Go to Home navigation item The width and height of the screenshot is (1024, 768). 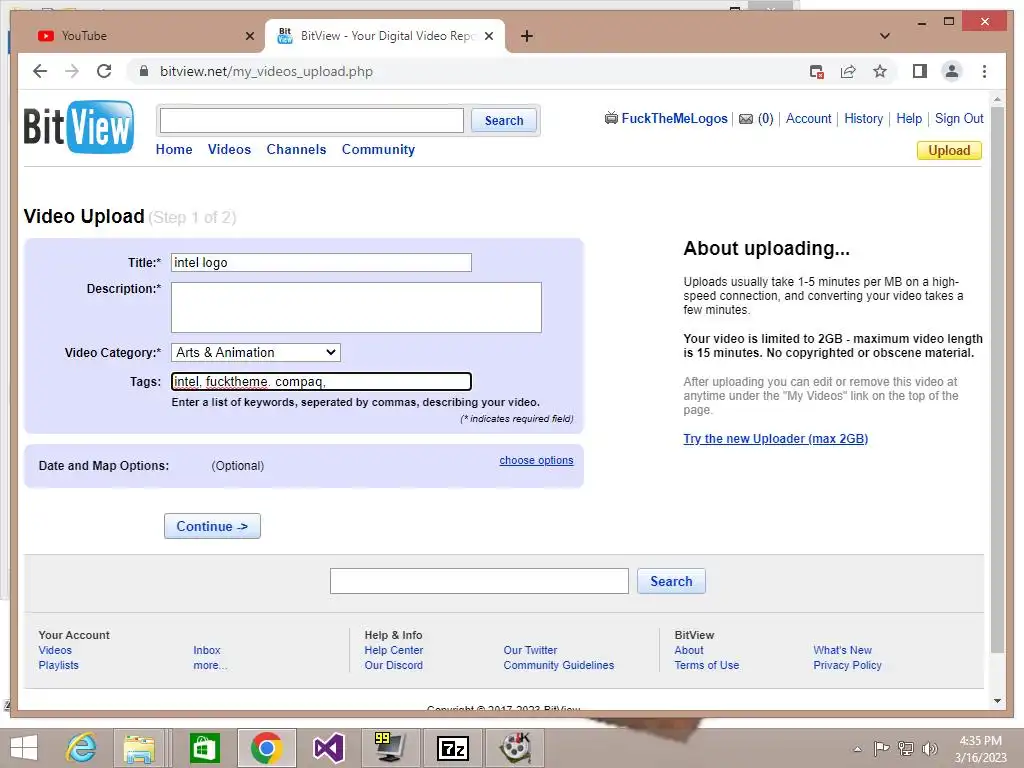tap(174, 150)
